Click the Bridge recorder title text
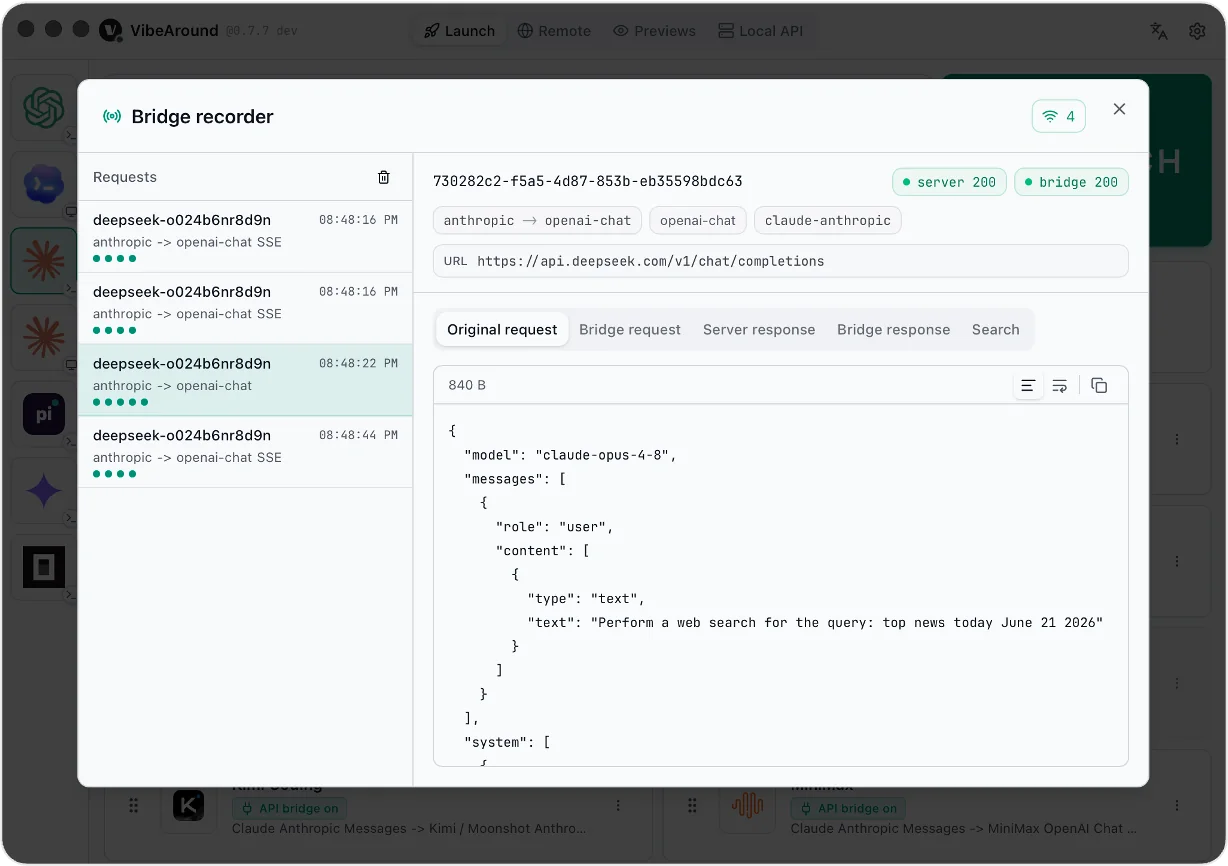 tap(202, 117)
